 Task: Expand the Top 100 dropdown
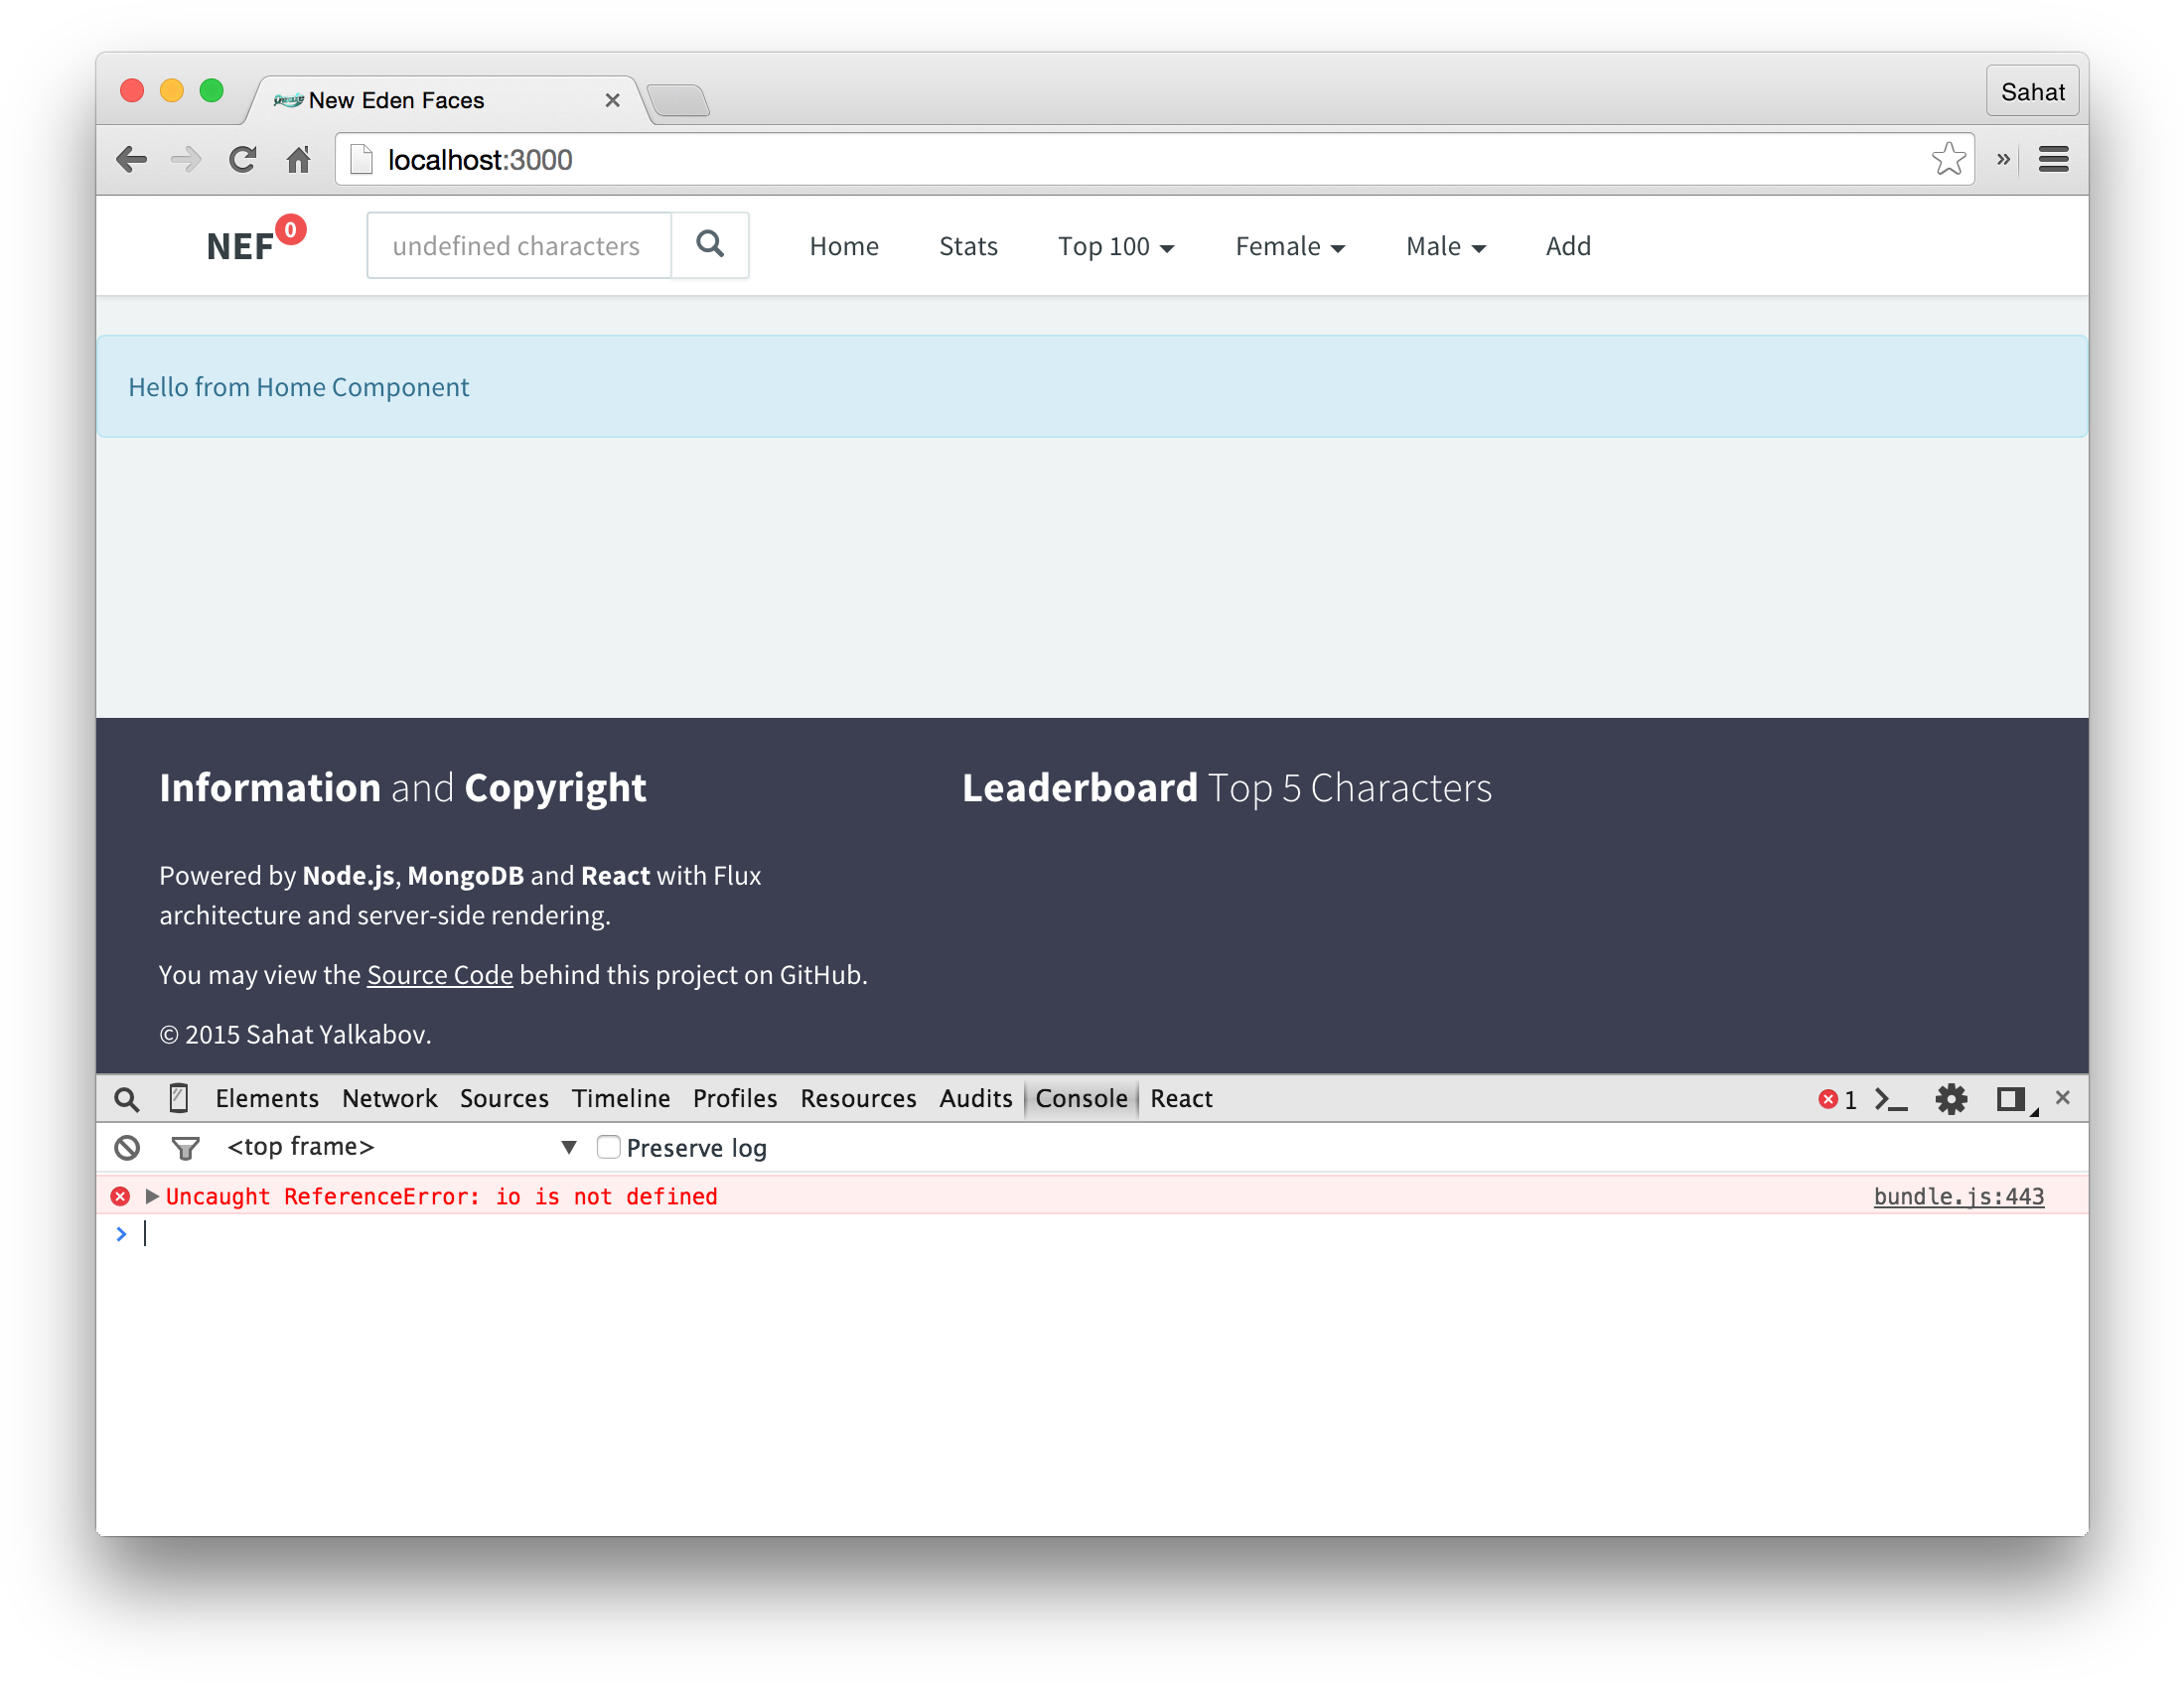pos(1115,246)
